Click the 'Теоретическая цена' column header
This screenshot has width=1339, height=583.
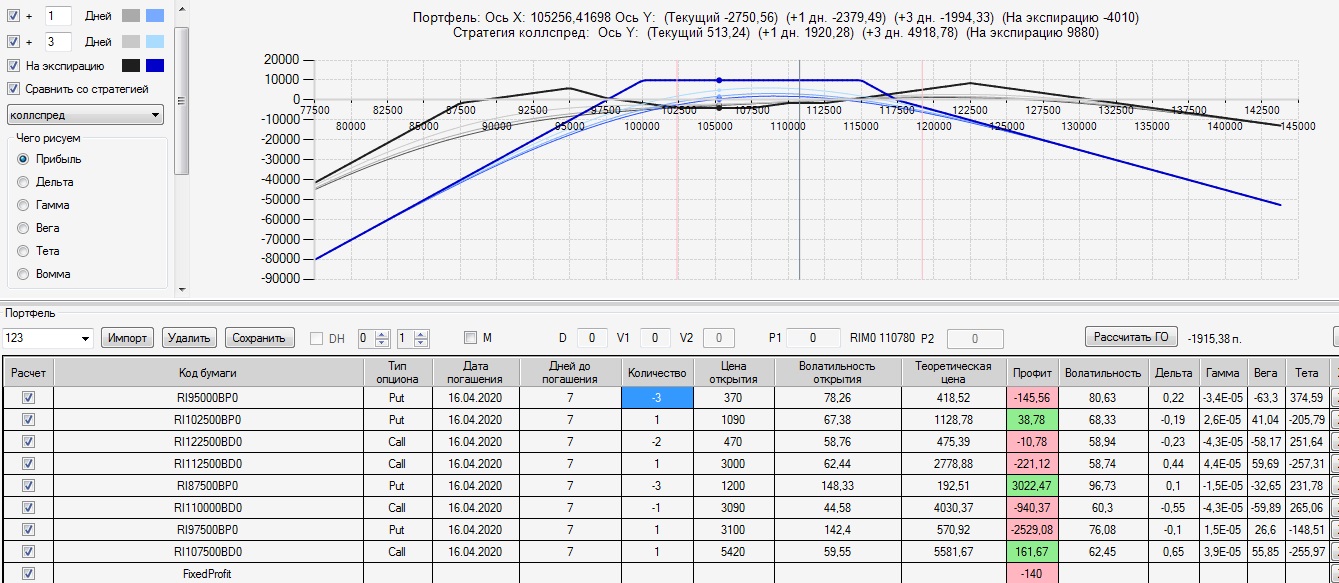(x=954, y=372)
